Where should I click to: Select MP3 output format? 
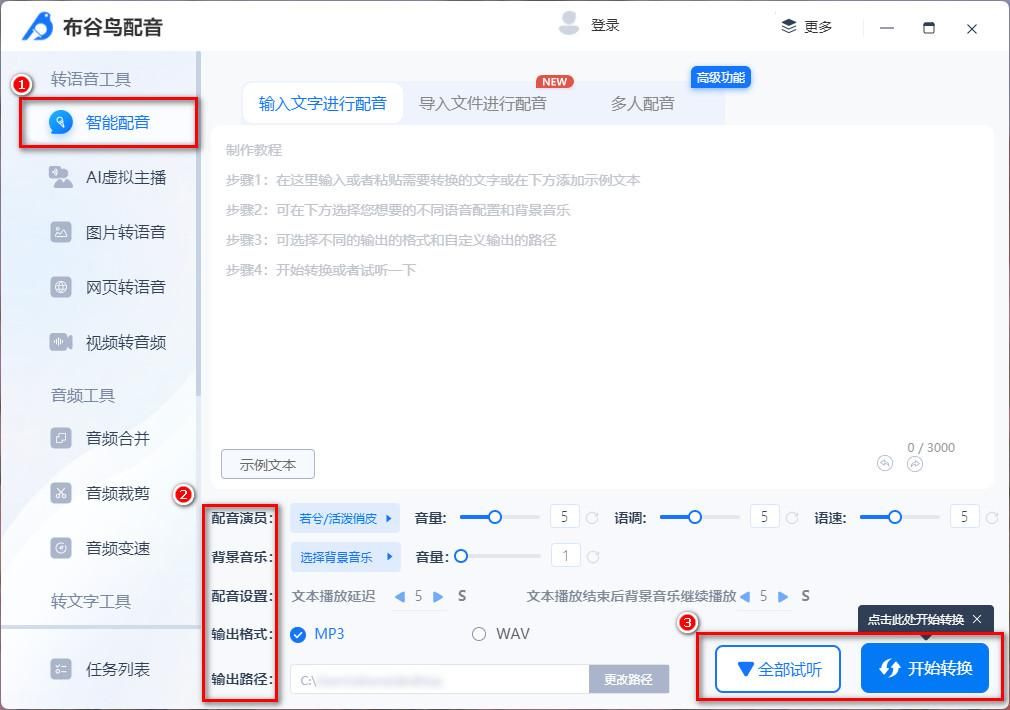[298, 635]
